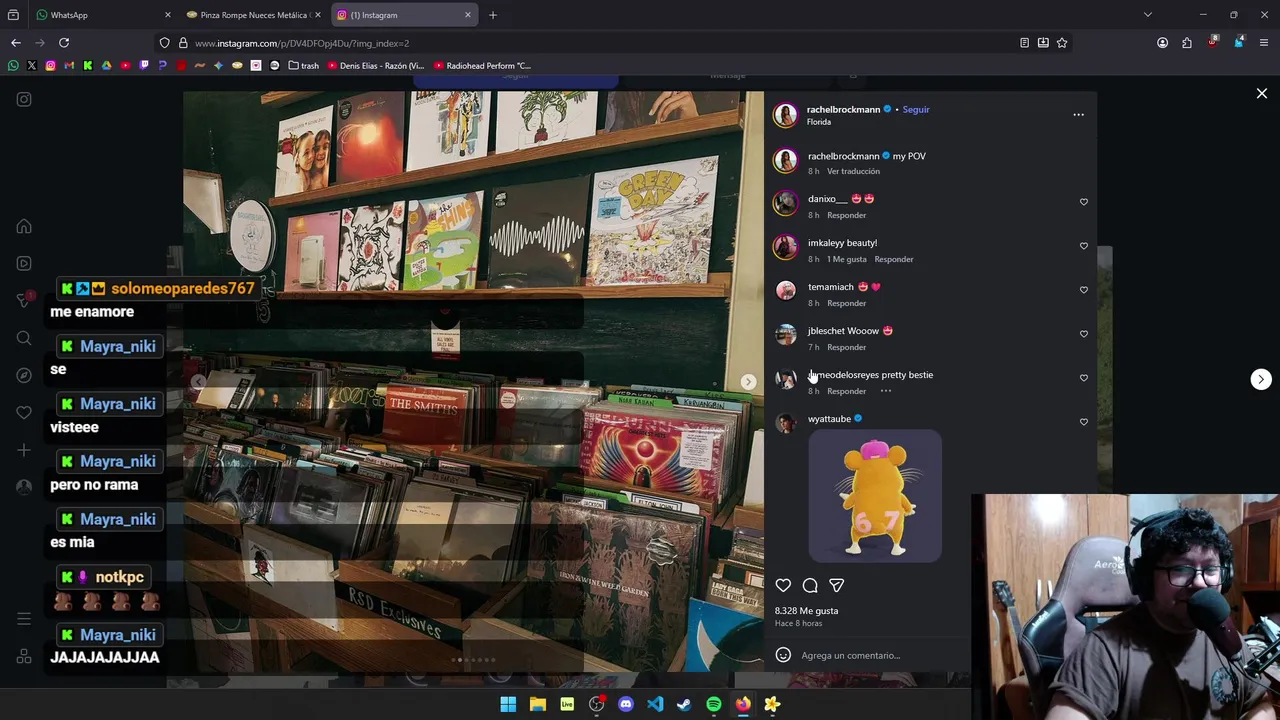Open Messages in the Instagram sidebar
Screen dimensions: 1280x720
coord(24,300)
